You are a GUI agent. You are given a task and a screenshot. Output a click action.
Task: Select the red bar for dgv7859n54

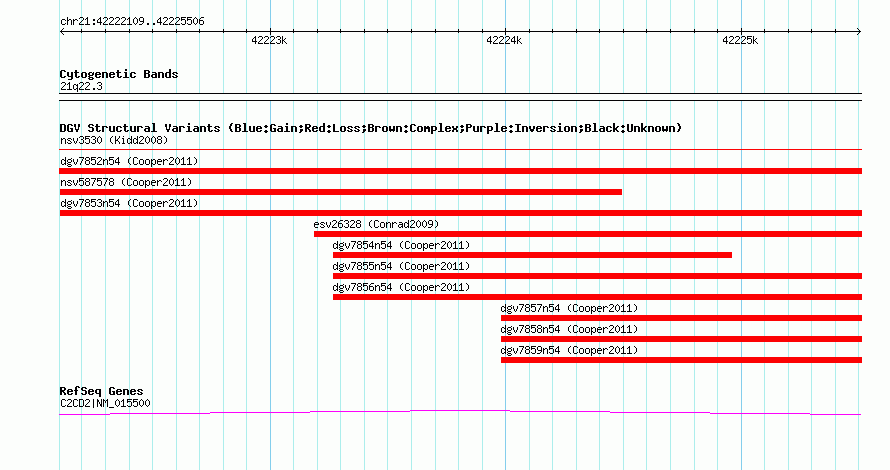[x=681, y=360]
